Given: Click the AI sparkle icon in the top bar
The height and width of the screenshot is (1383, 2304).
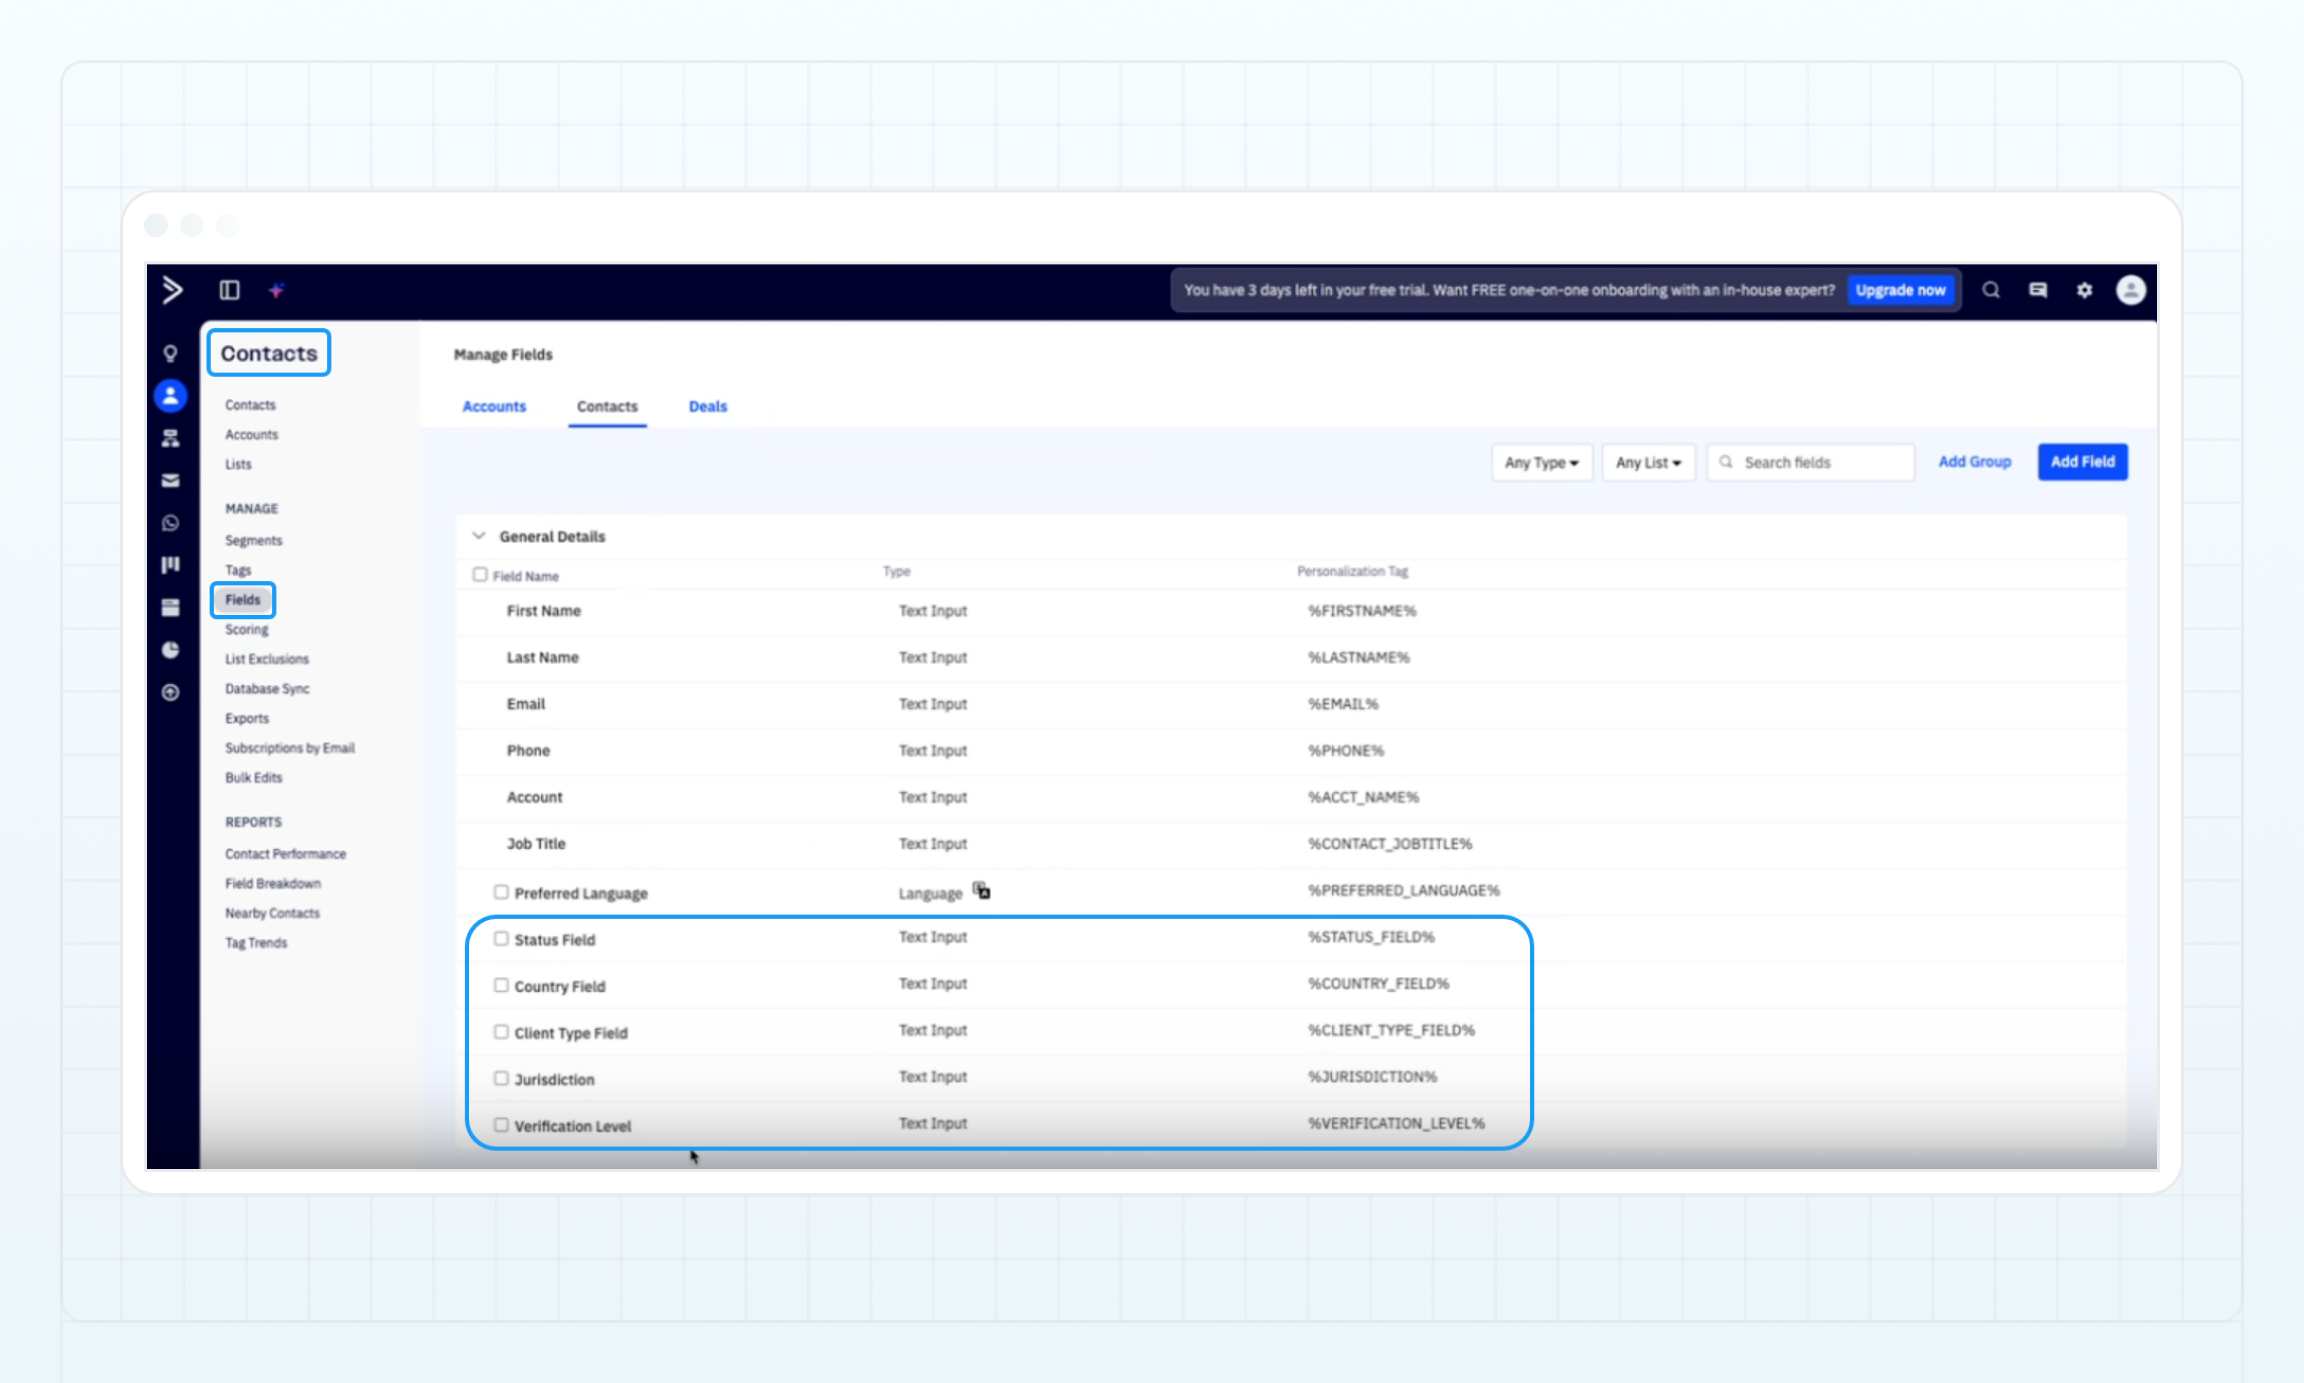Looking at the screenshot, I should pyautogui.click(x=277, y=290).
